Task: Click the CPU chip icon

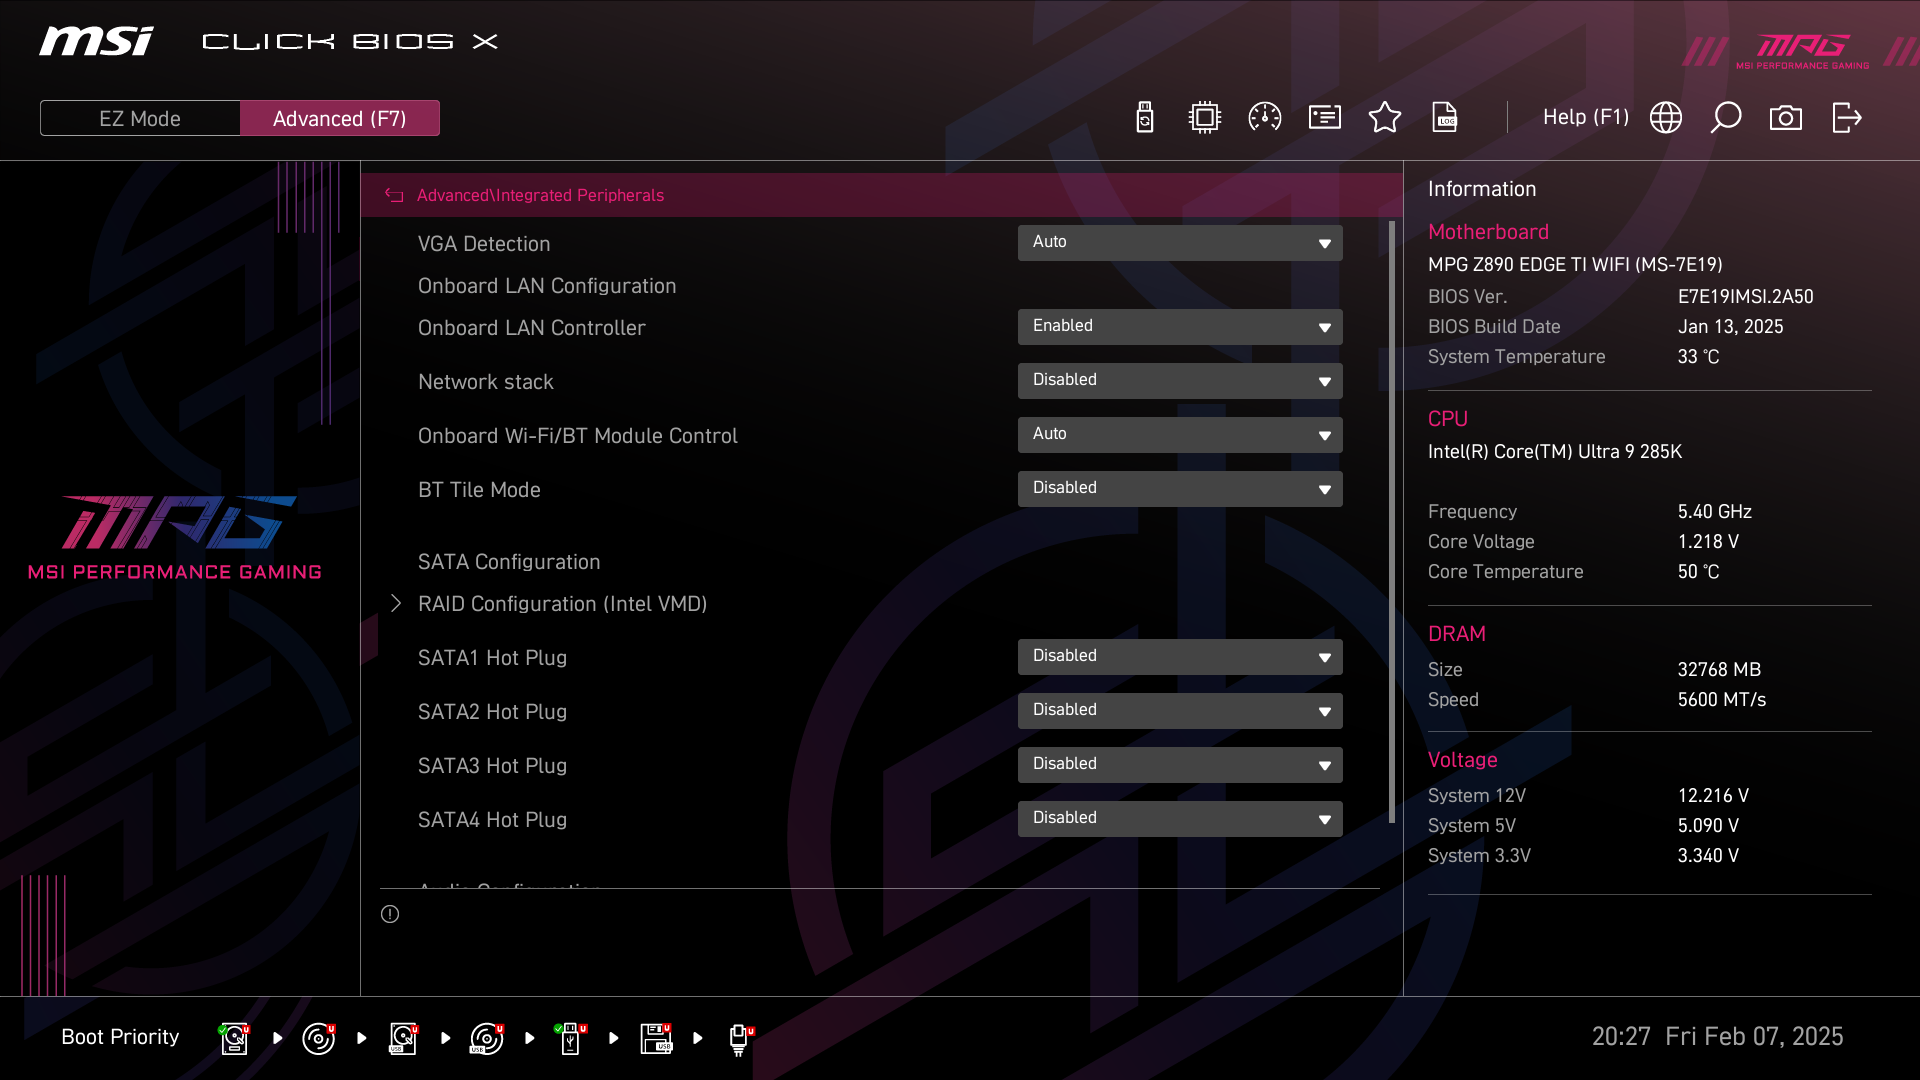Action: point(1205,118)
